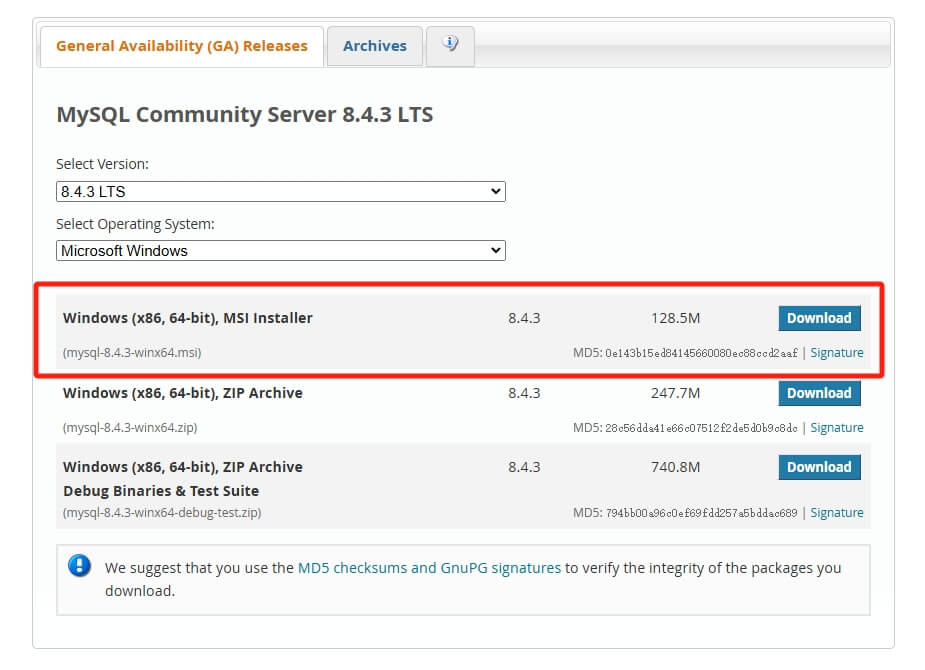Open Signature link for MSI Installer

pyautogui.click(x=837, y=353)
